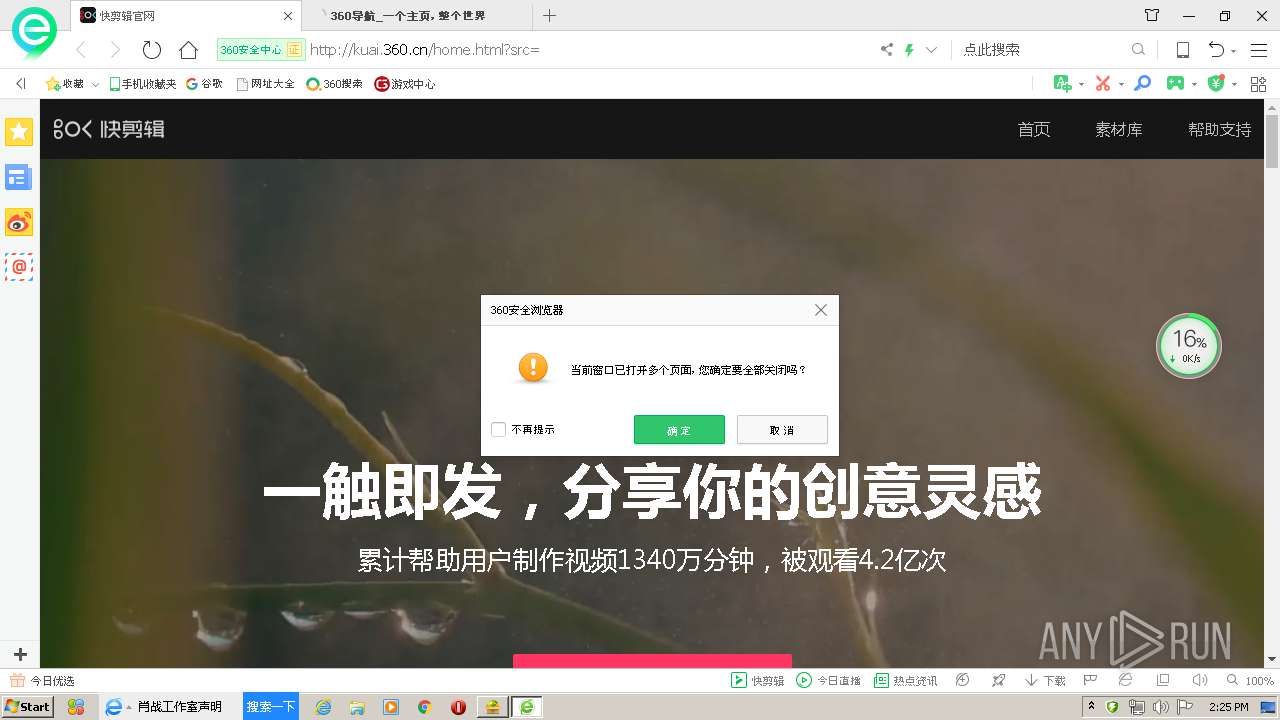Click the accelerator ball showing 16%
The image size is (1280, 720).
pos(1188,346)
